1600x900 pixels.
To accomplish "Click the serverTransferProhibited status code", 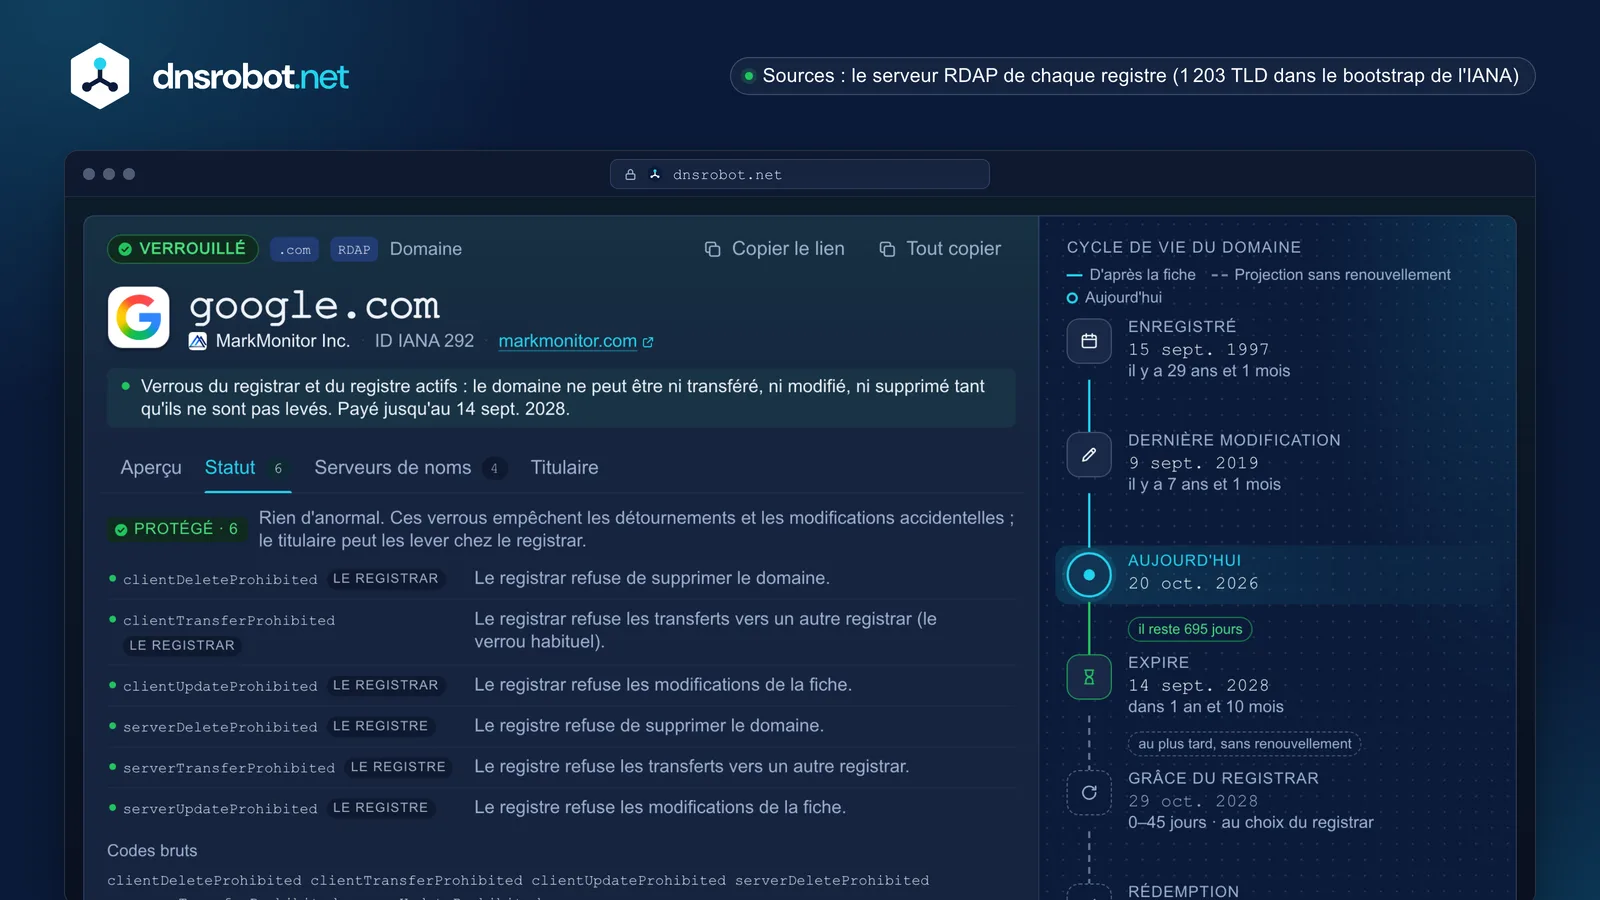I will pos(229,769).
